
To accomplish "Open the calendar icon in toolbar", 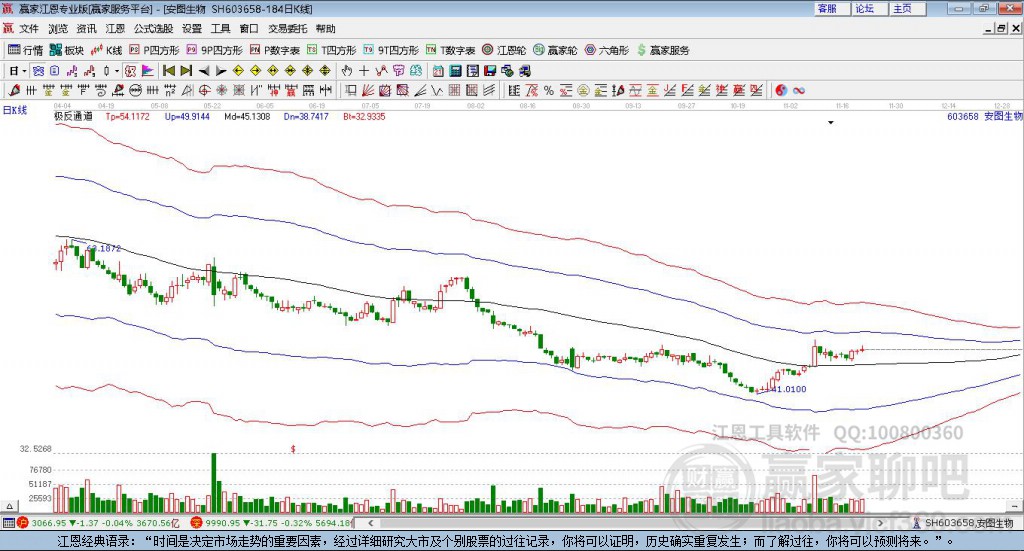I will tap(438, 71).
